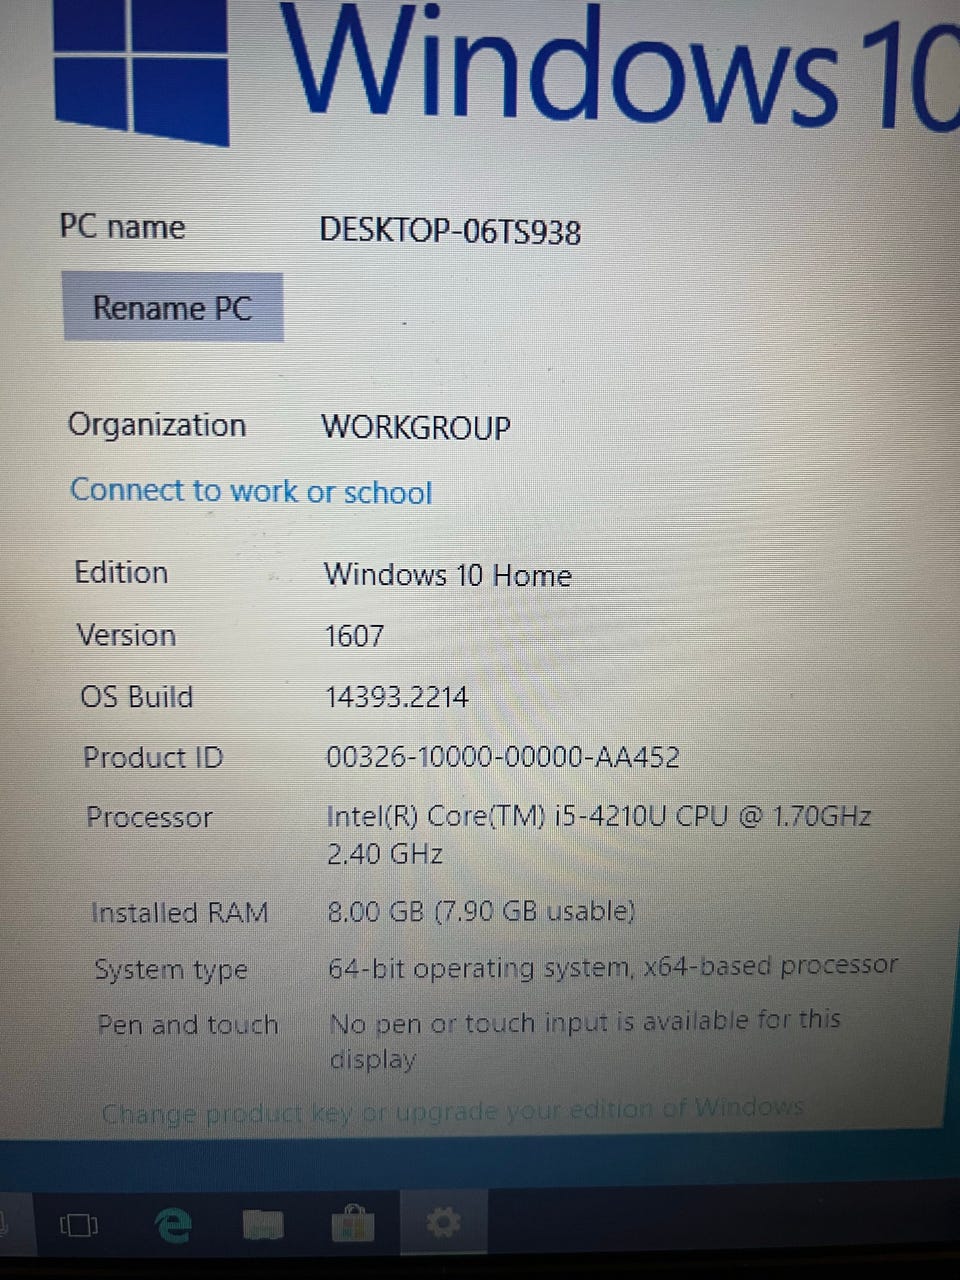This screenshot has height=1280, width=960.
Task: Click the 64-bit operating system value
Action: point(613,967)
